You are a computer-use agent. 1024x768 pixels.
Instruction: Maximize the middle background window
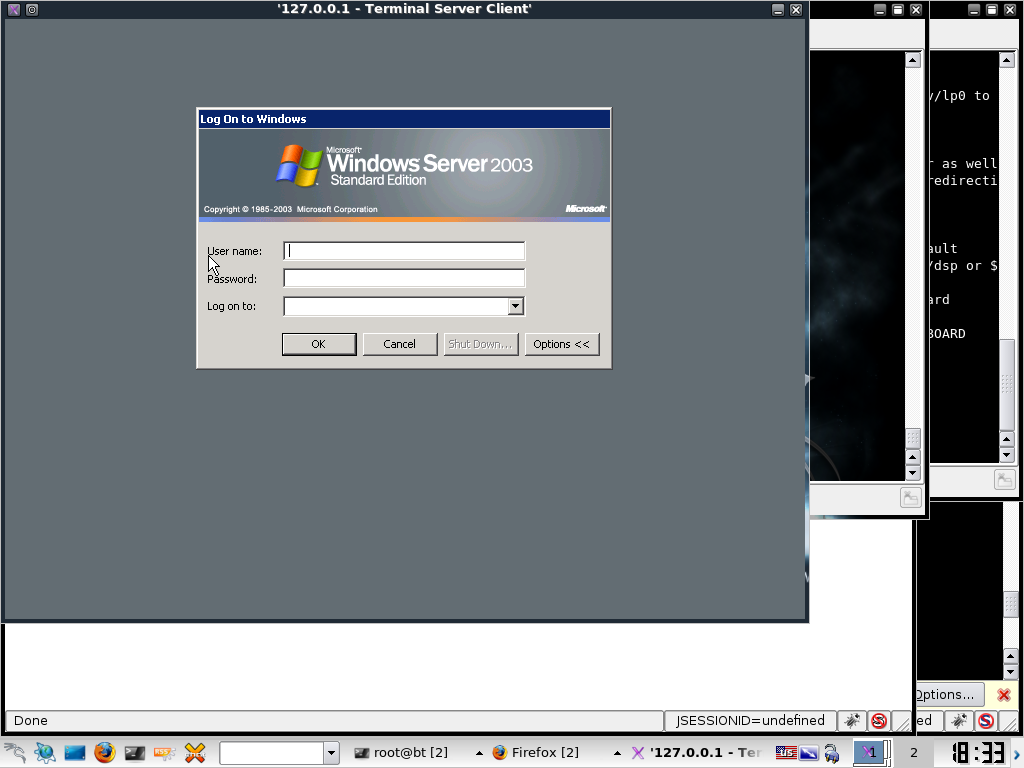tap(898, 10)
